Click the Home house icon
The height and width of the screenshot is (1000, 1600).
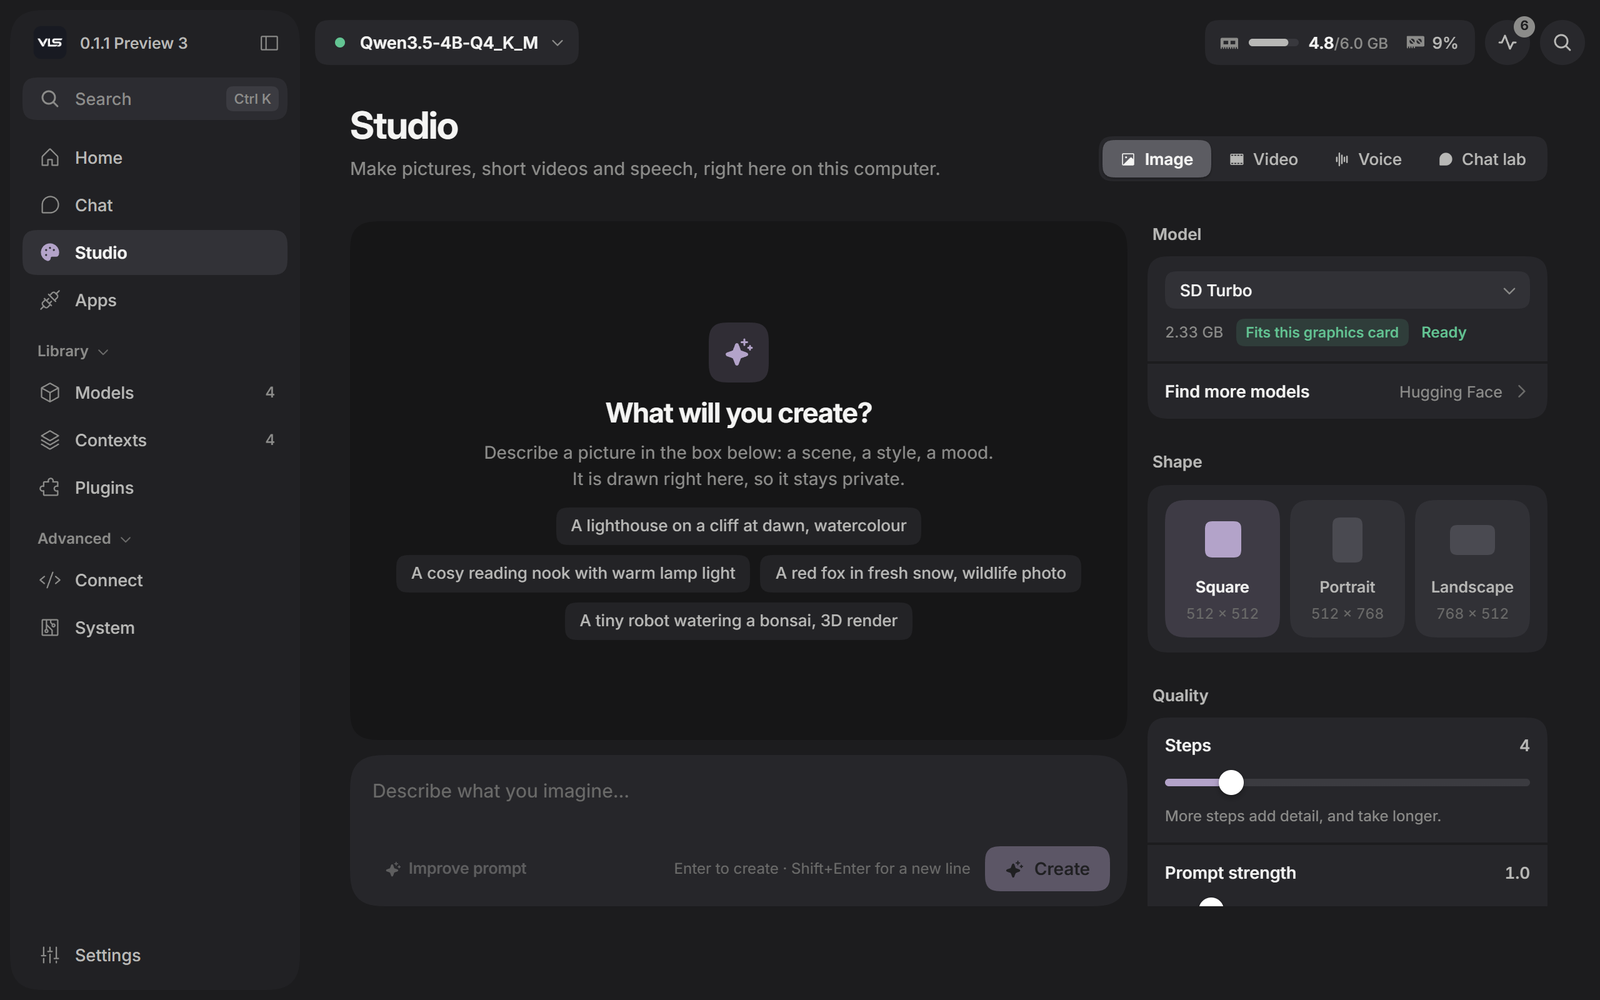[50, 158]
